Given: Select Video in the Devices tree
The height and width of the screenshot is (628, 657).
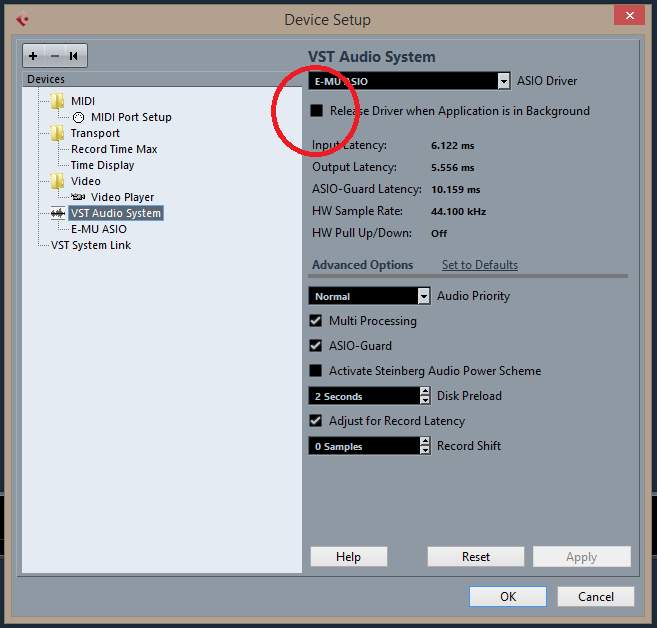Looking at the screenshot, I should tap(86, 181).
